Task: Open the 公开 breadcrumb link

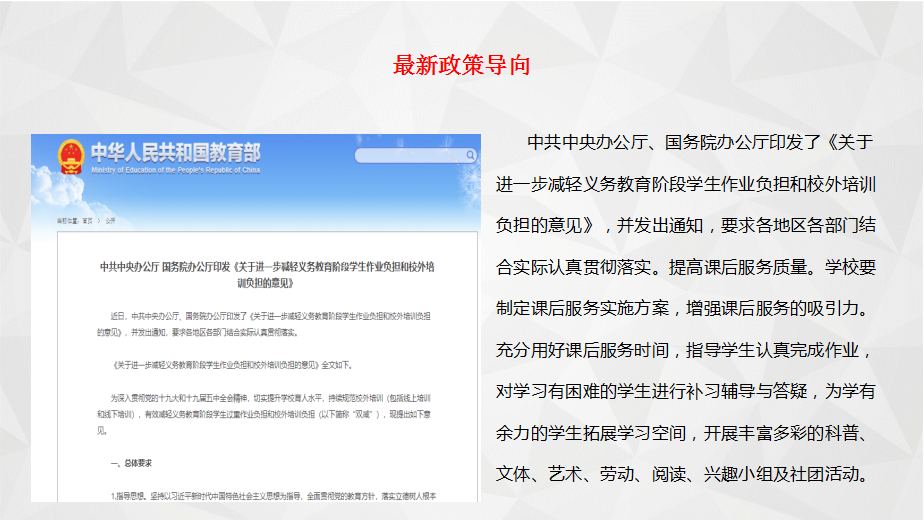Action: click(x=111, y=220)
